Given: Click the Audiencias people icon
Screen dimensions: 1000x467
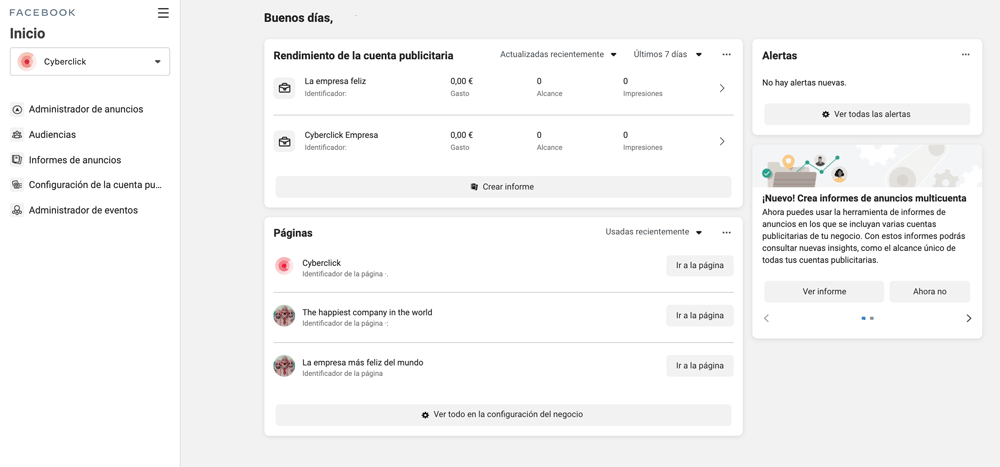Looking at the screenshot, I should pyautogui.click(x=17, y=135).
